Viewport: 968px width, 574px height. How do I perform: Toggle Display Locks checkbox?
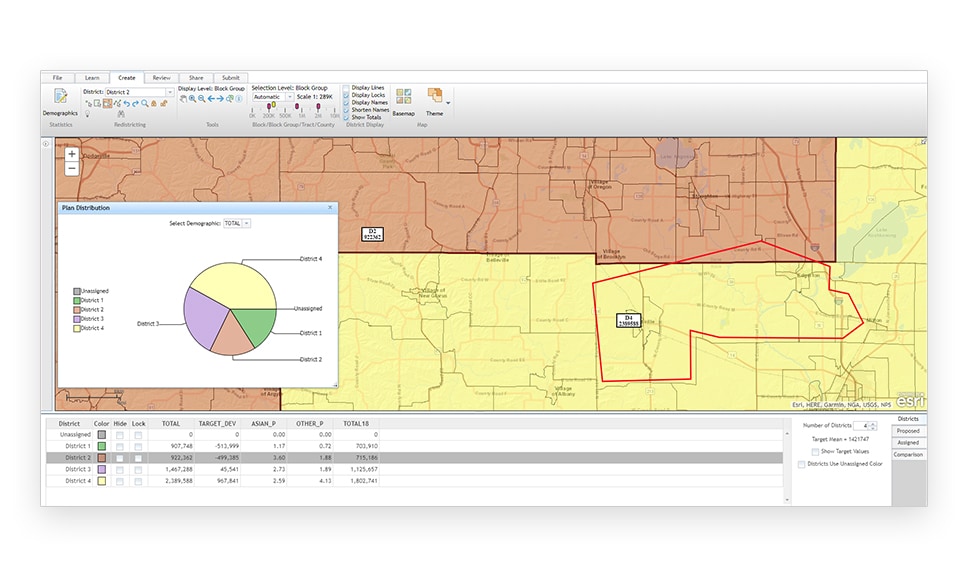[x=346, y=96]
